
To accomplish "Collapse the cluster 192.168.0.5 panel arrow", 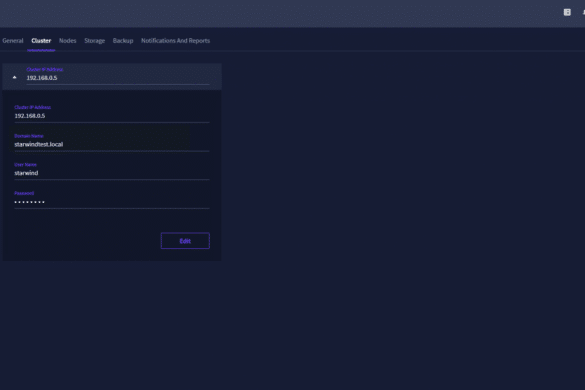I will tap(15, 77).
